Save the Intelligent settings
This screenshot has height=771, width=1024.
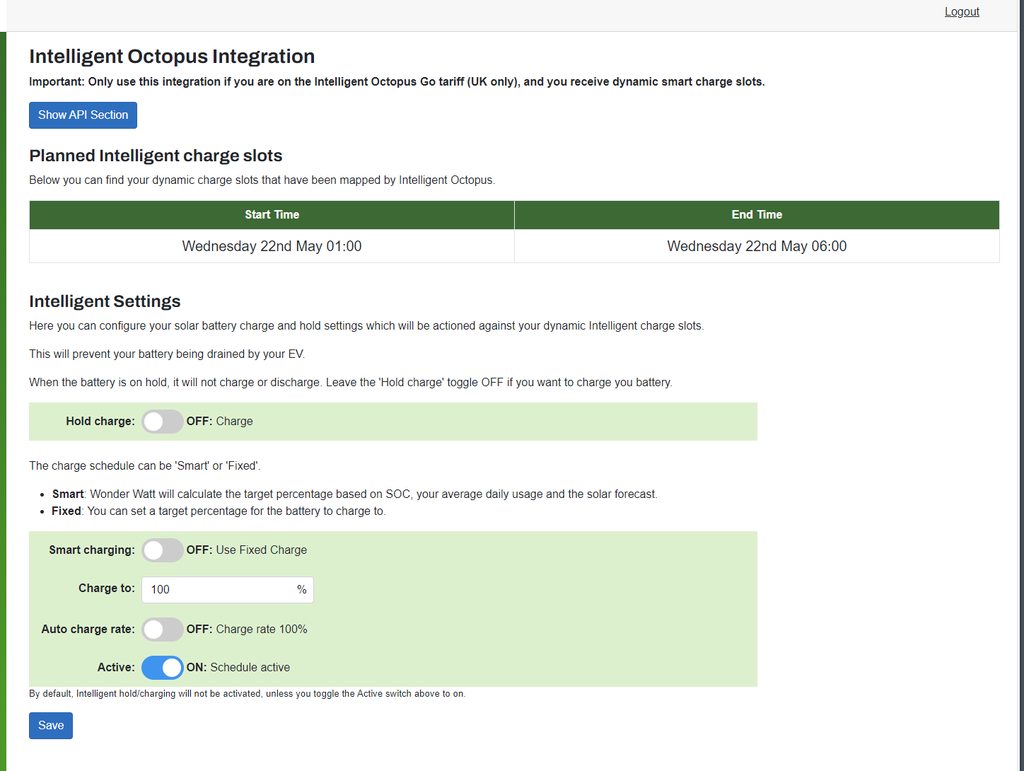point(50,726)
